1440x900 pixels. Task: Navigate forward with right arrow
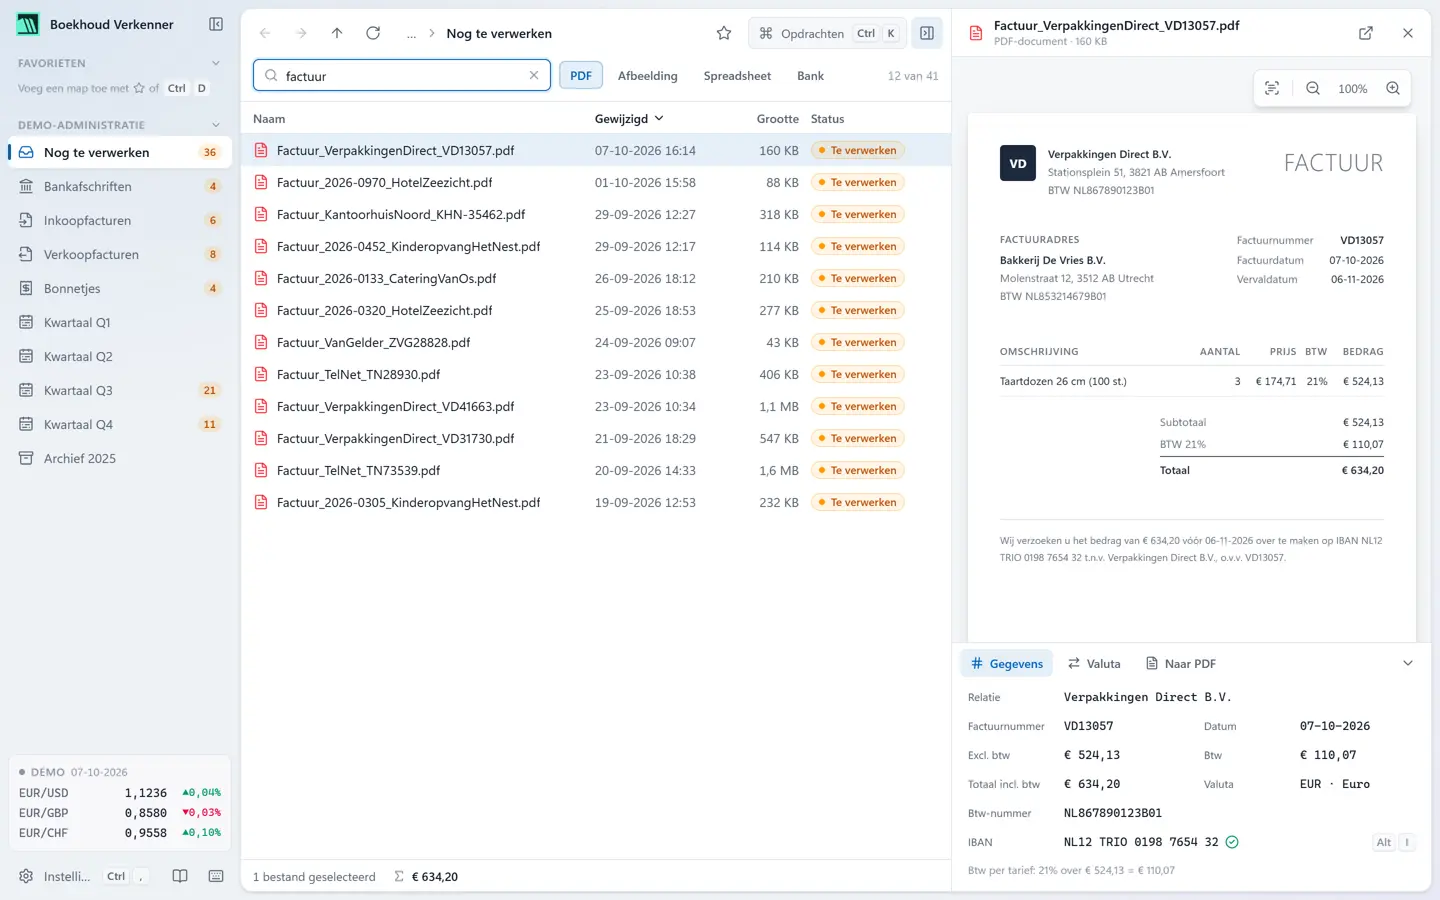point(301,33)
